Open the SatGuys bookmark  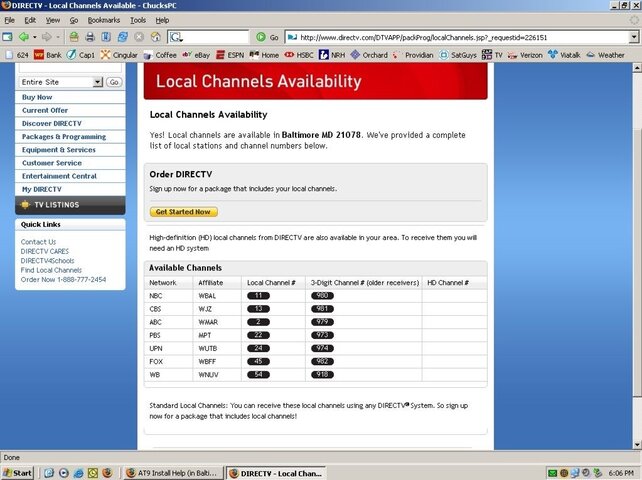point(458,55)
